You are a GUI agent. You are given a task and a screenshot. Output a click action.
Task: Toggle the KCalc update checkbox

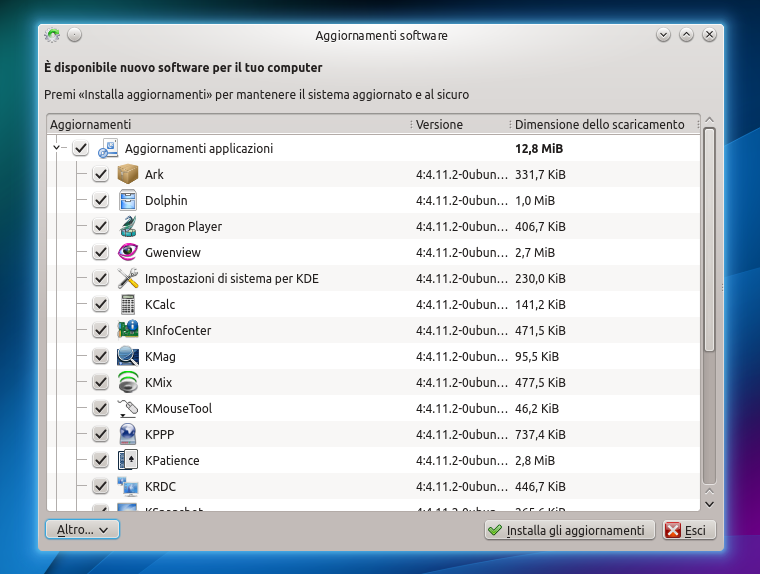pyautogui.click(x=100, y=304)
